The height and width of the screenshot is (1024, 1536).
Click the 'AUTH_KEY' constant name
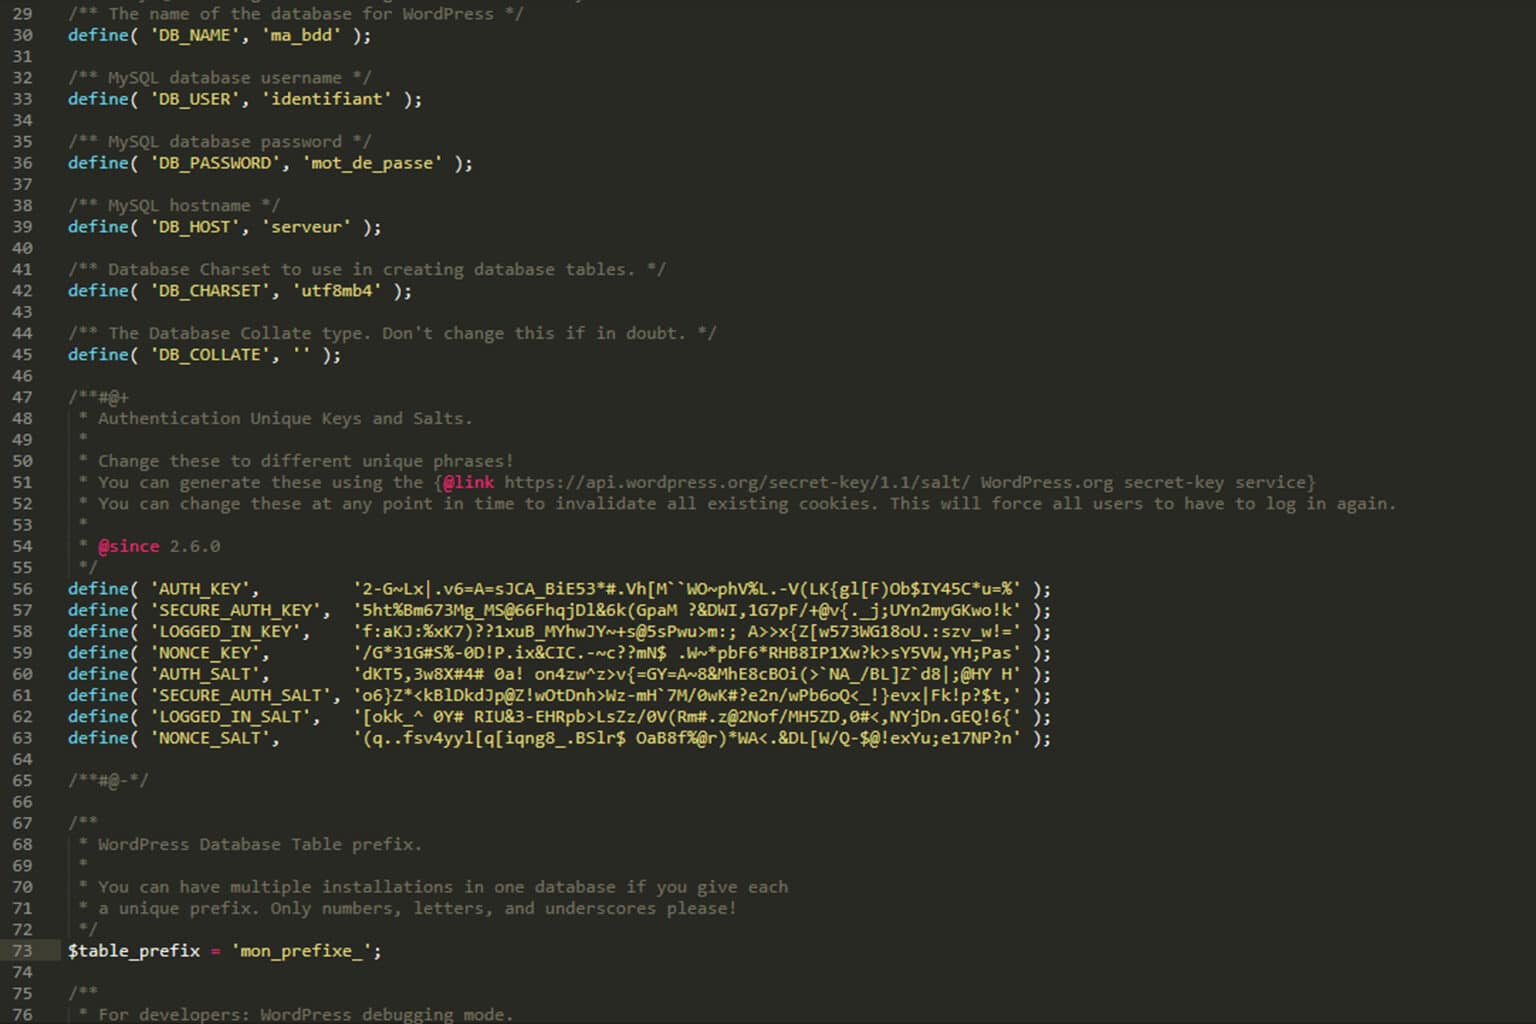(202, 589)
